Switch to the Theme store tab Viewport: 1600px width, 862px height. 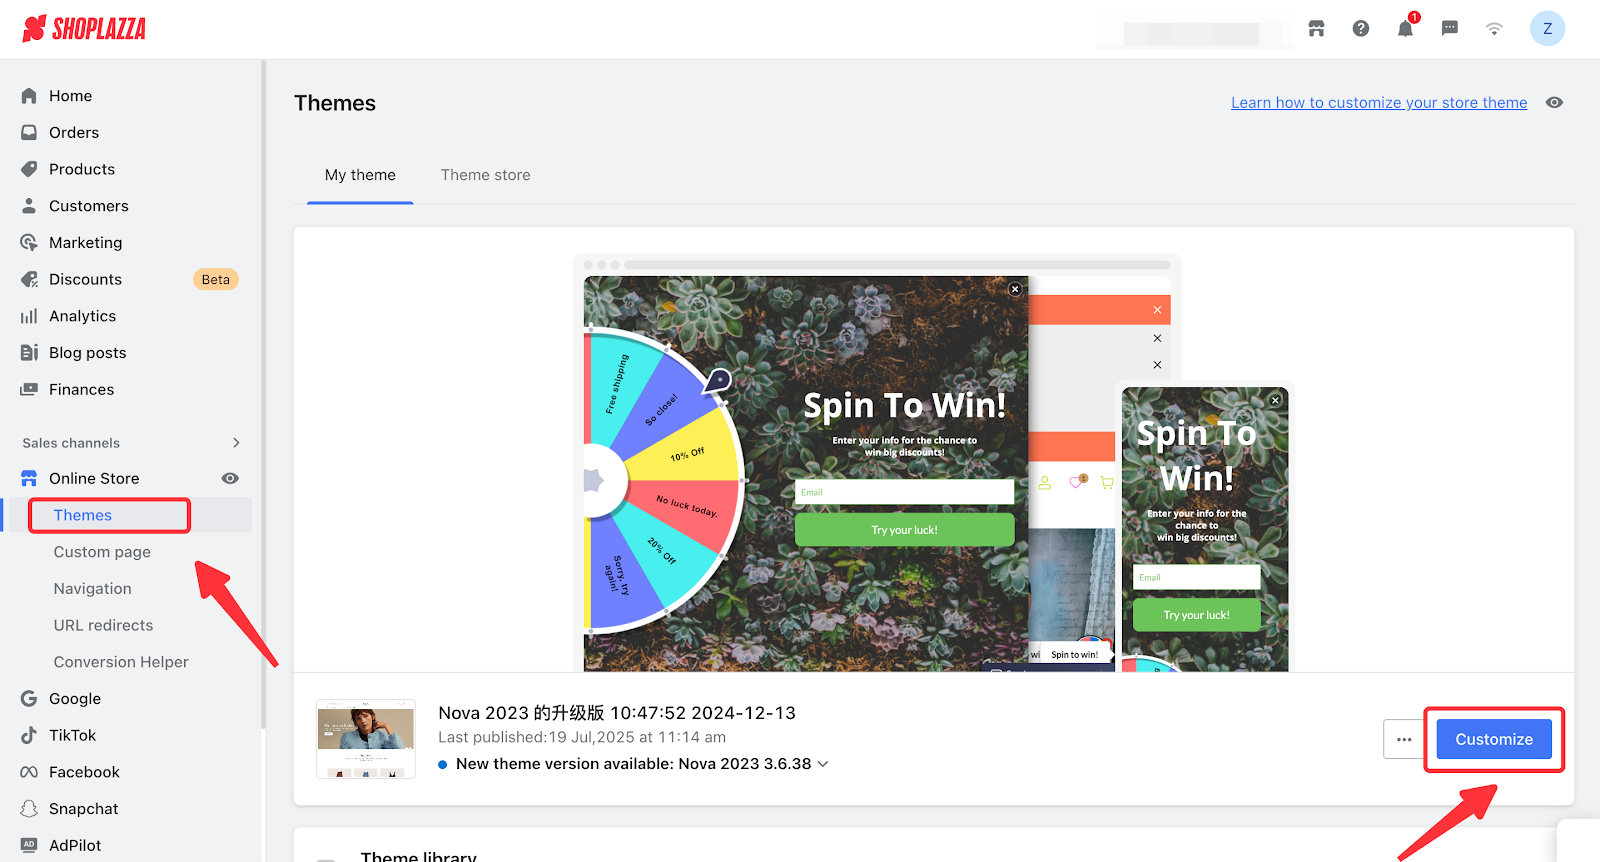click(485, 175)
